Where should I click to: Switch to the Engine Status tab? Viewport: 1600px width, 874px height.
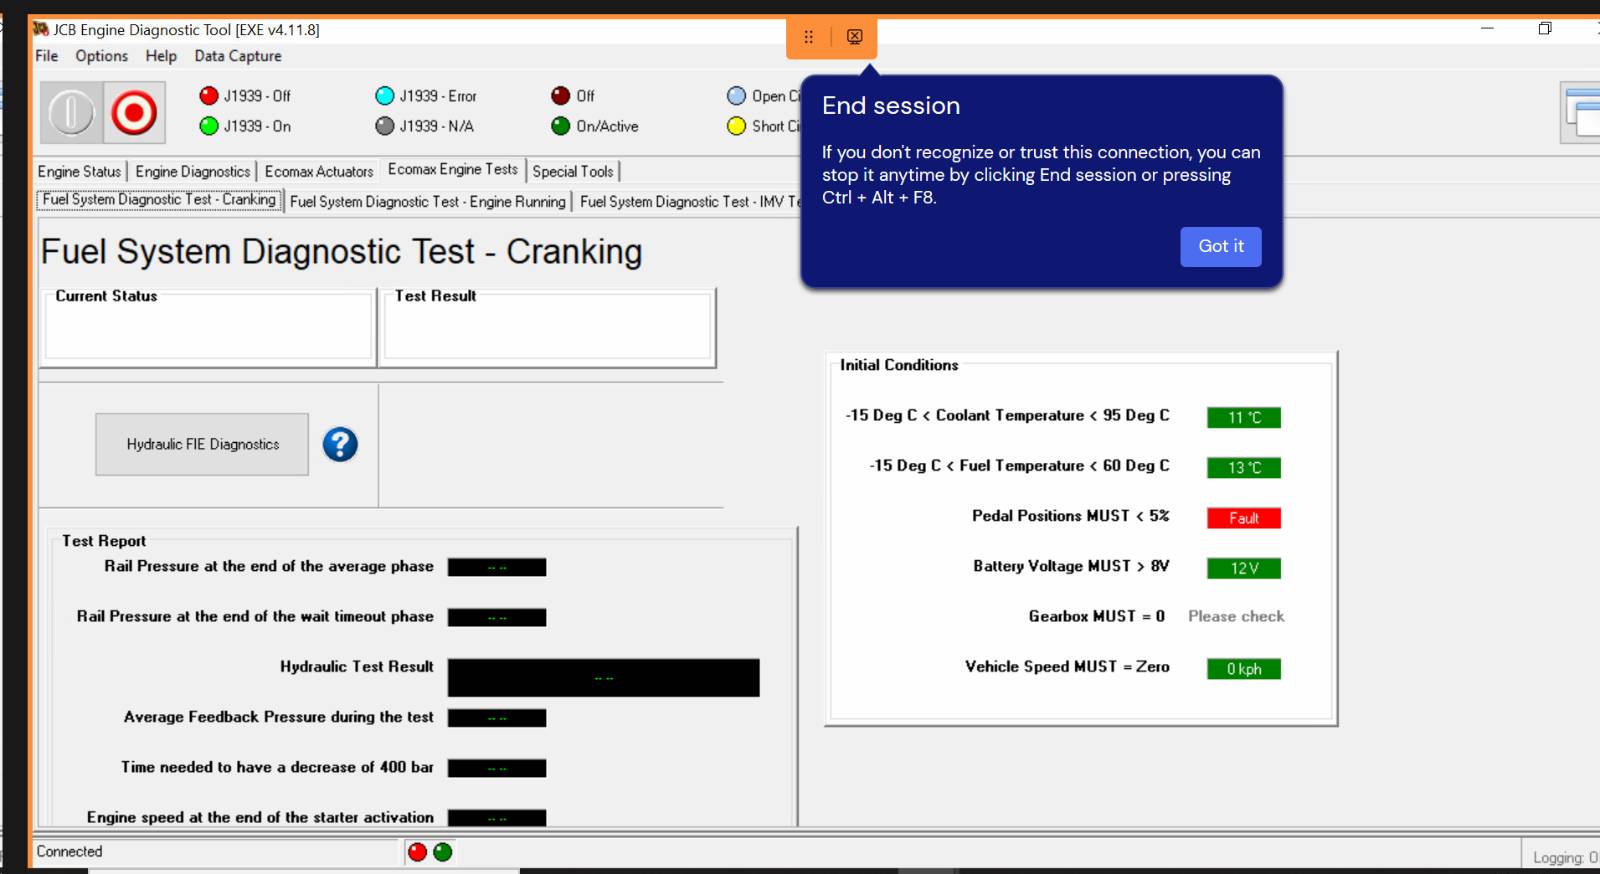click(79, 172)
